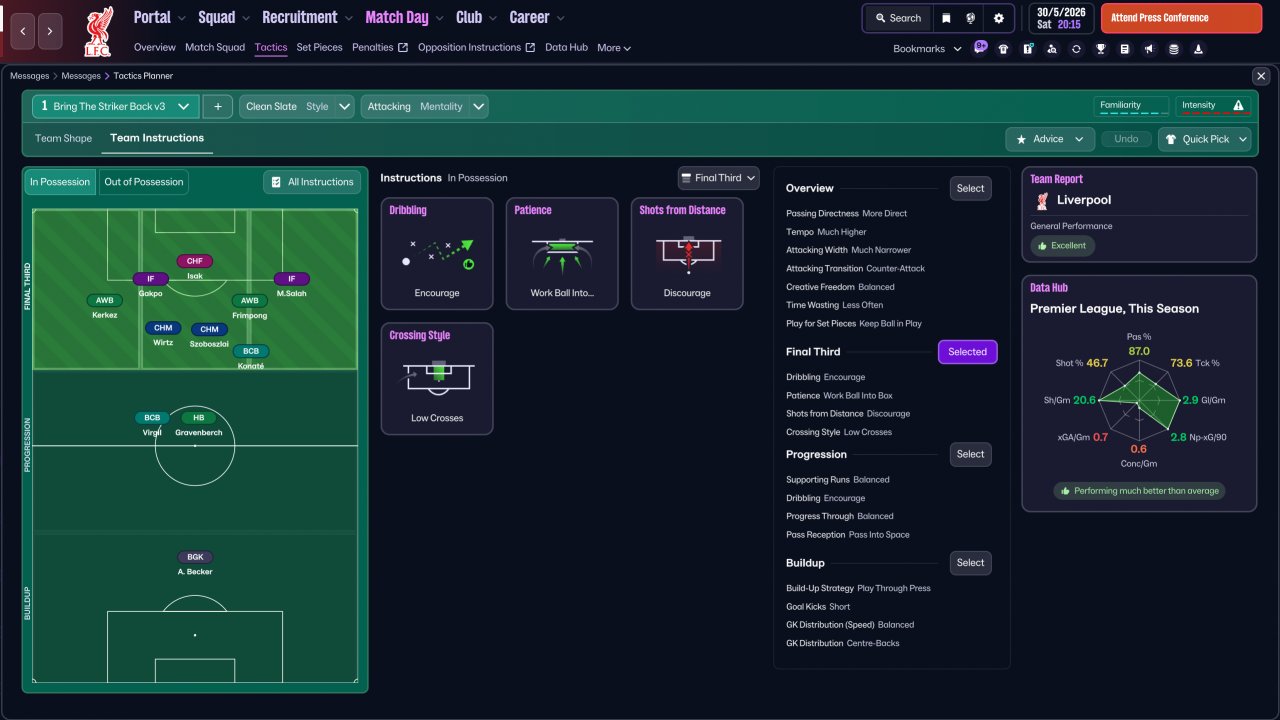Toggle the All Instructions view
The width and height of the screenshot is (1280, 720).
(x=312, y=182)
